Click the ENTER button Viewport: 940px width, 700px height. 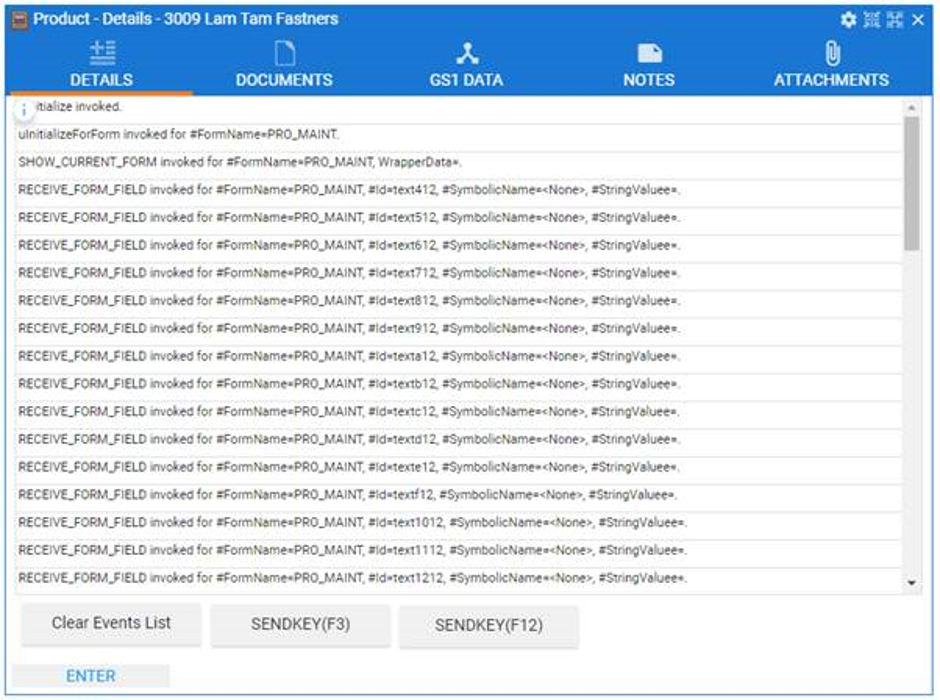(x=91, y=676)
